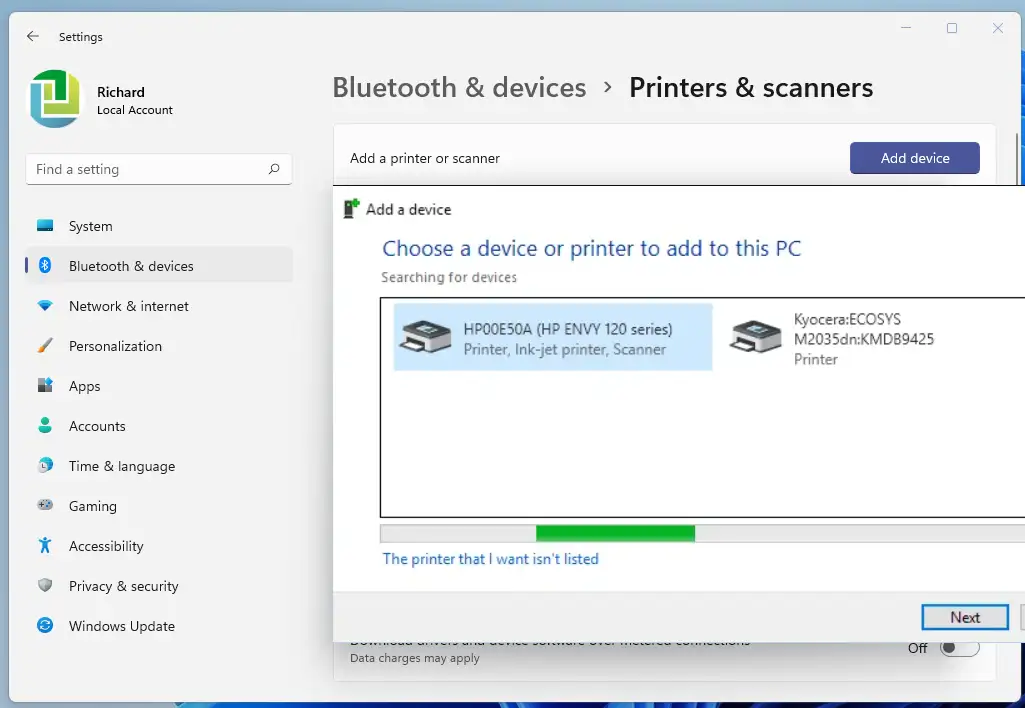Click the Printers & scanners page title
The image size is (1025, 708).
click(751, 88)
